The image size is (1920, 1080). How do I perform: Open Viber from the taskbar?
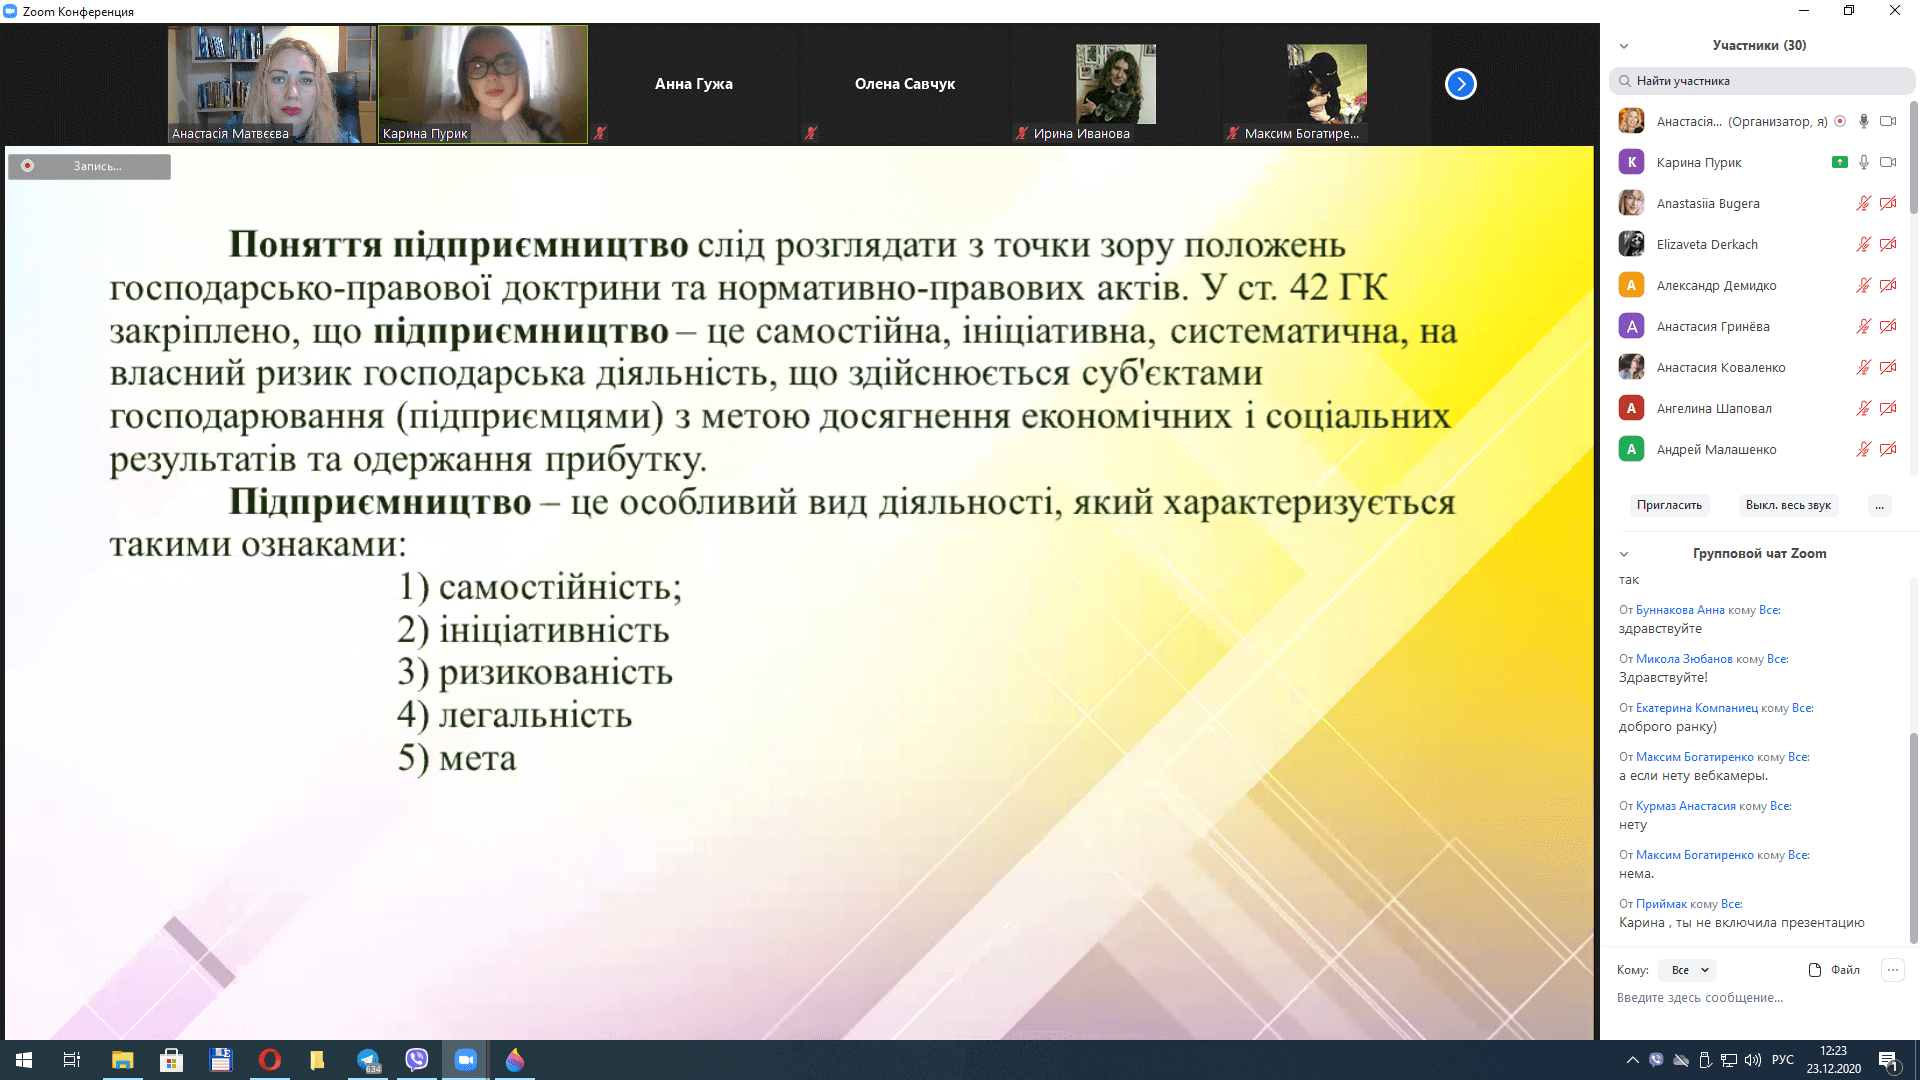tap(417, 1060)
